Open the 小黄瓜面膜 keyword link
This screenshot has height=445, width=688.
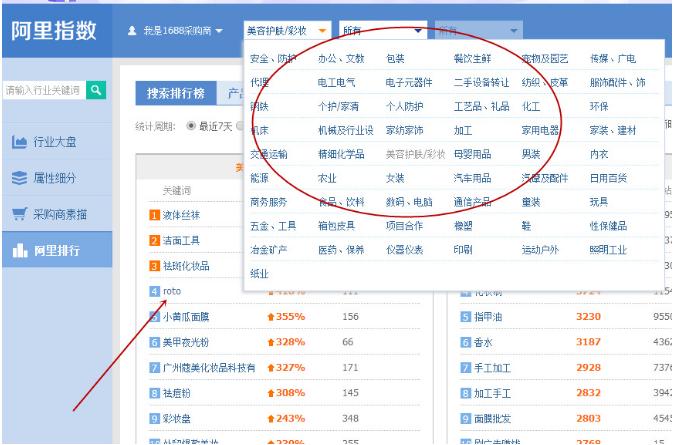click(x=186, y=317)
